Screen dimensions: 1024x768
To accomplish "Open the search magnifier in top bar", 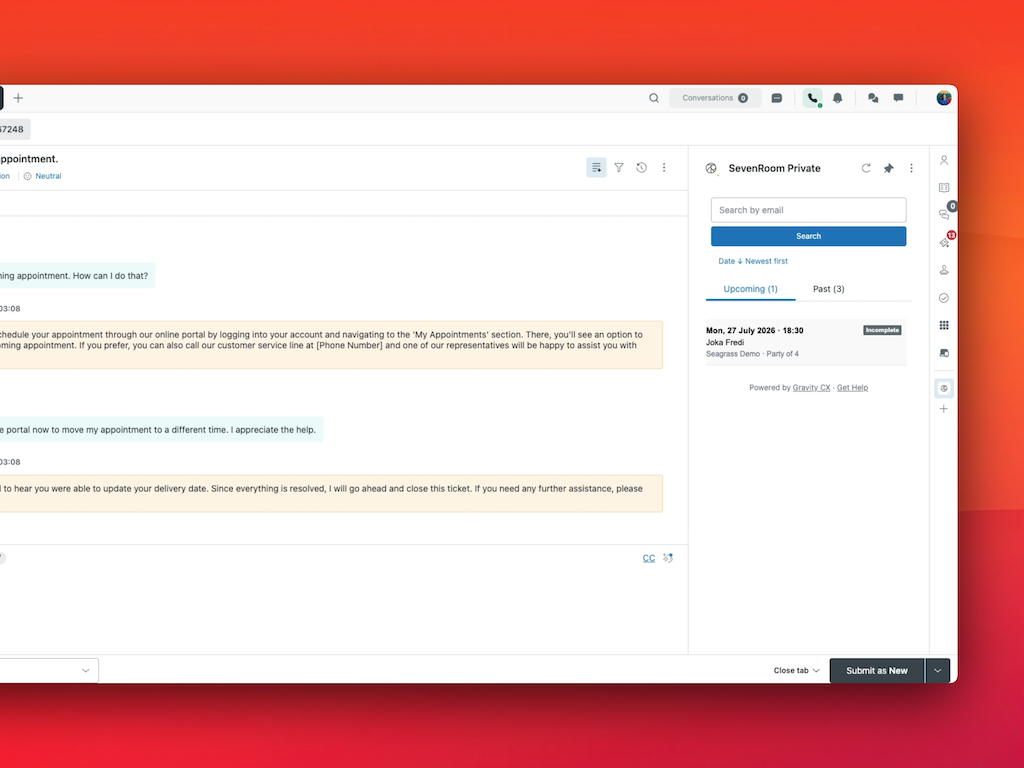I will 654,98.
